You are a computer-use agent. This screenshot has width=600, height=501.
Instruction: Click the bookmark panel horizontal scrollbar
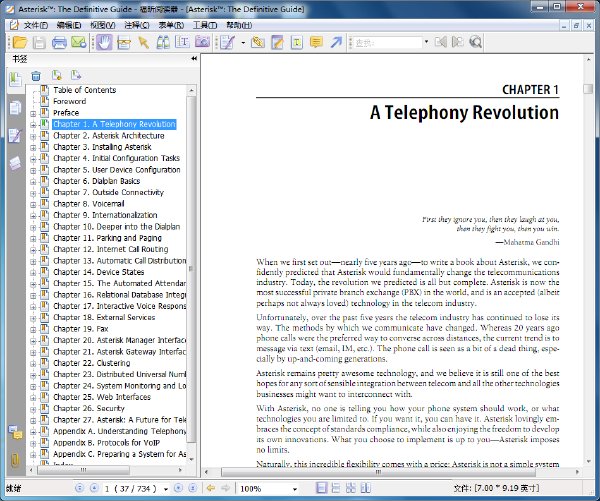coord(83,470)
